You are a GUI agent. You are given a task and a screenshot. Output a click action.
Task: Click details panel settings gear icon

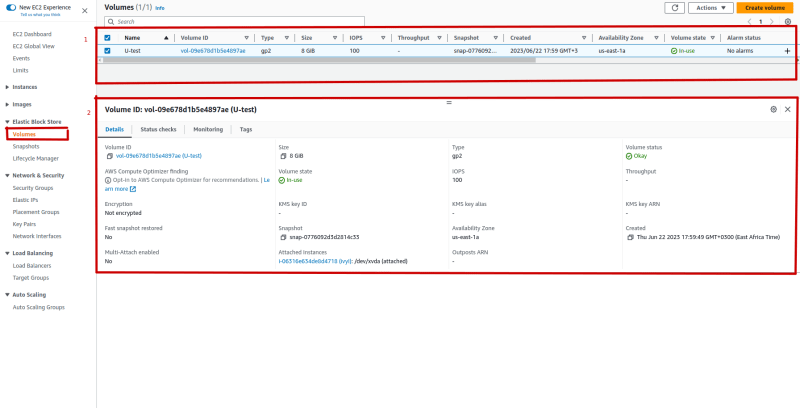coord(773,109)
